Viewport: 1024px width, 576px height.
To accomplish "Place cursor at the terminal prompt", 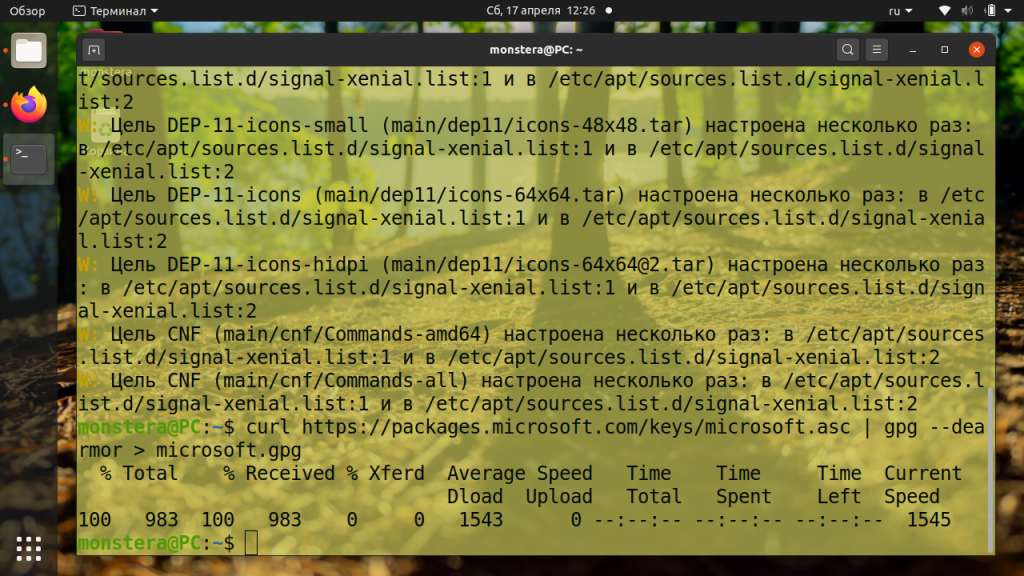I will [249, 542].
